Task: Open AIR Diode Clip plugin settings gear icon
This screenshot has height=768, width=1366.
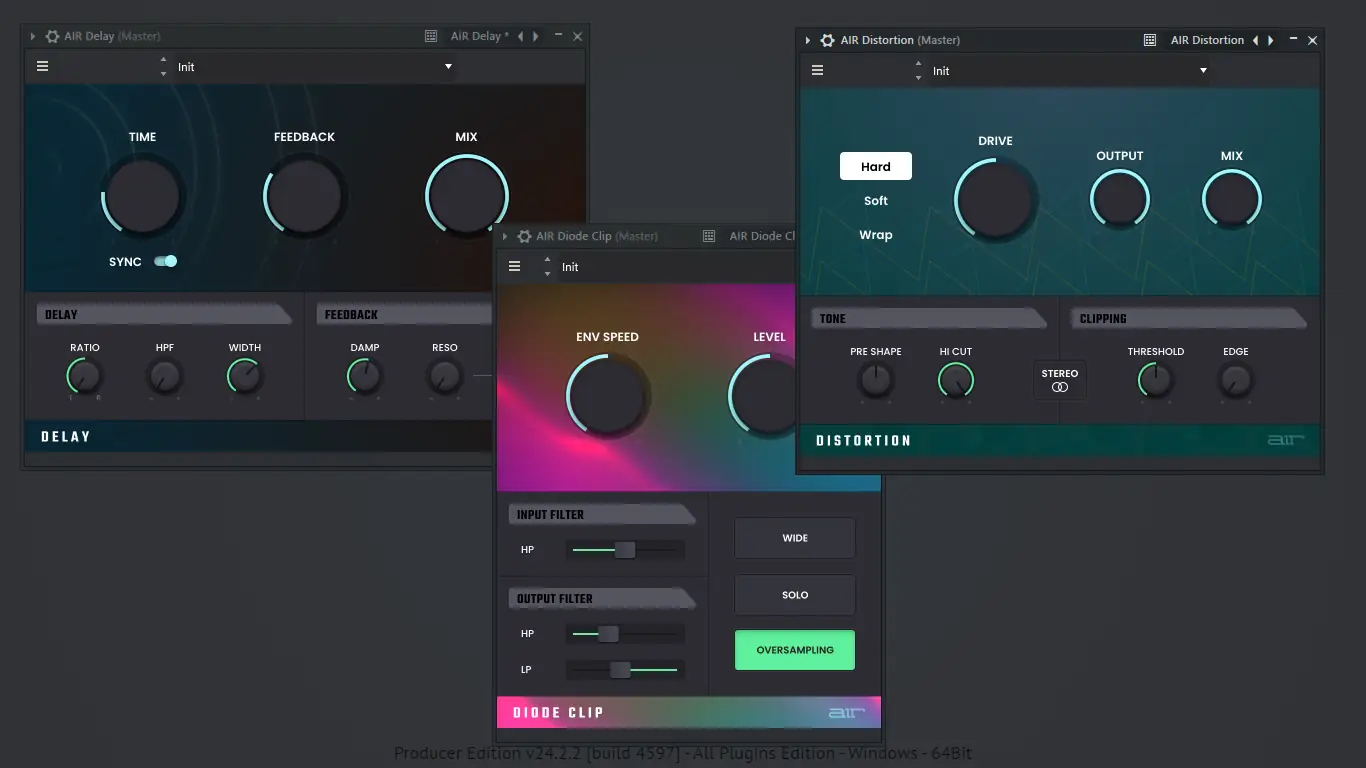Action: [x=524, y=236]
